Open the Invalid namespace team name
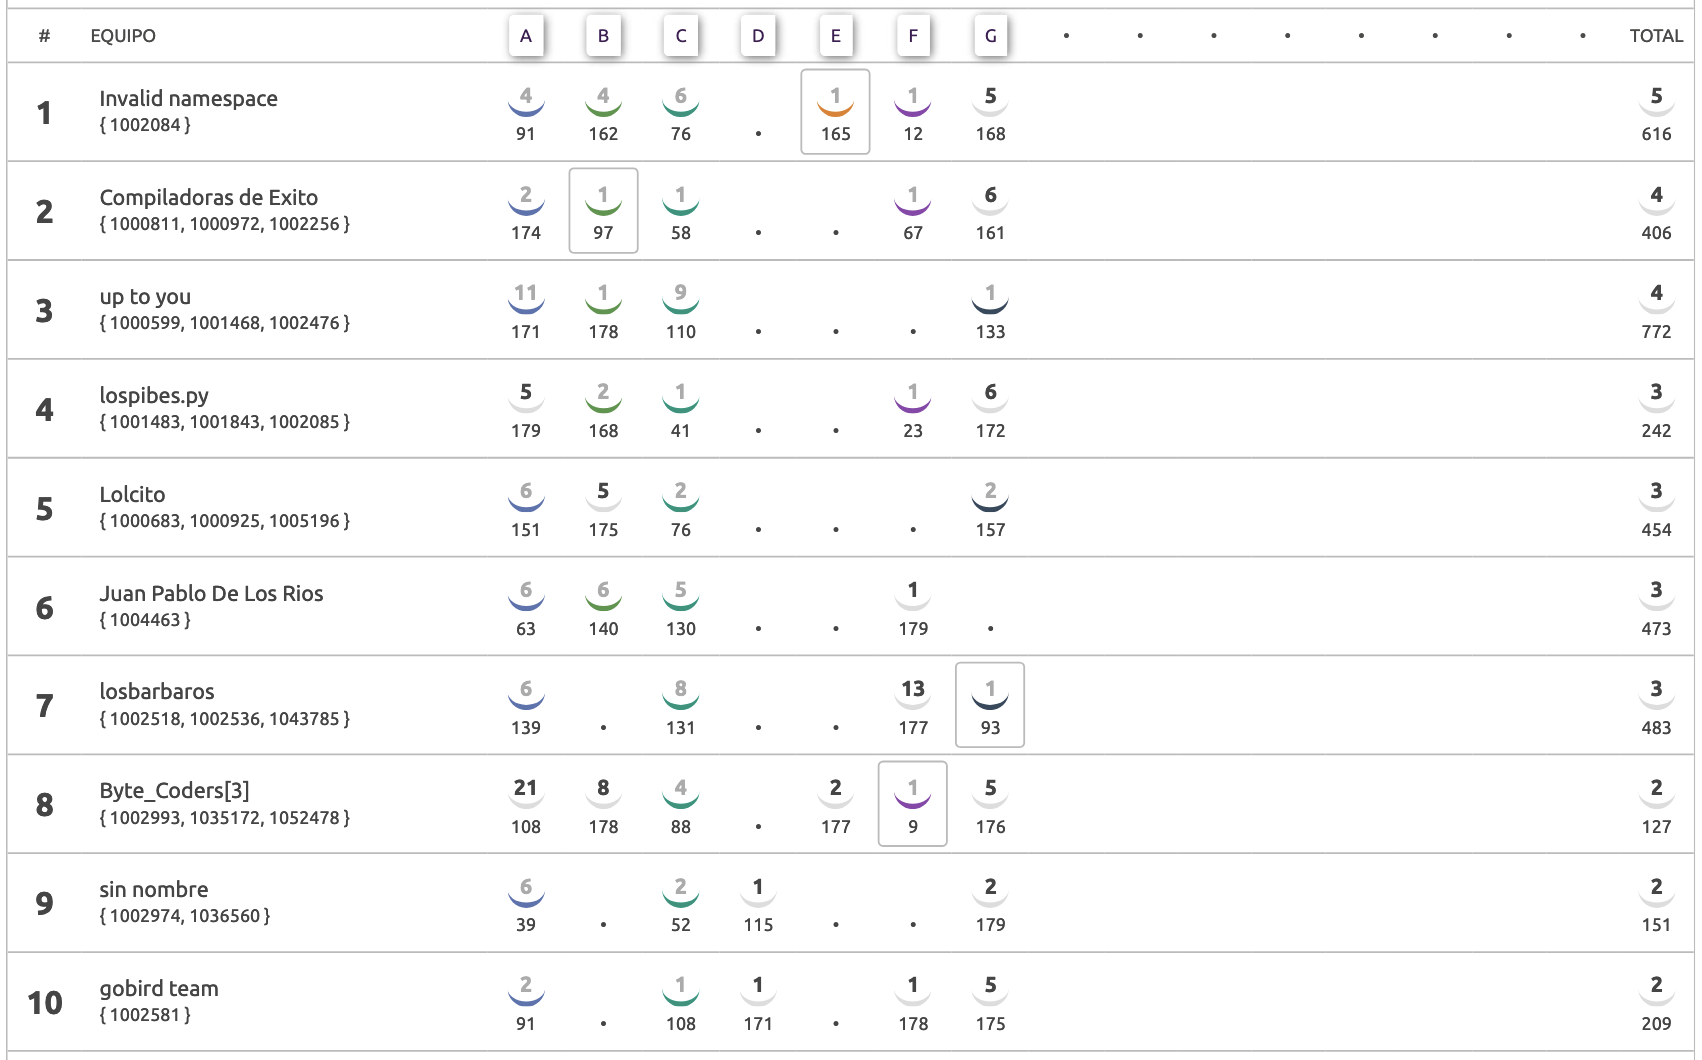 (189, 98)
